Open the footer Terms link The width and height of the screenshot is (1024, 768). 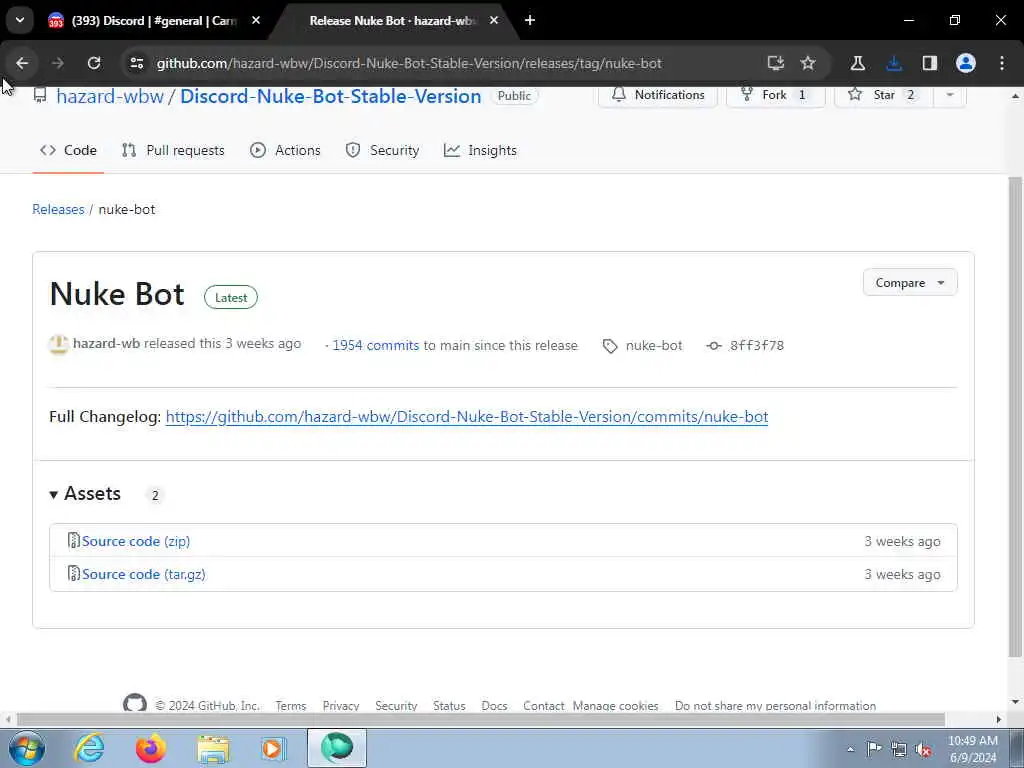(x=291, y=706)
